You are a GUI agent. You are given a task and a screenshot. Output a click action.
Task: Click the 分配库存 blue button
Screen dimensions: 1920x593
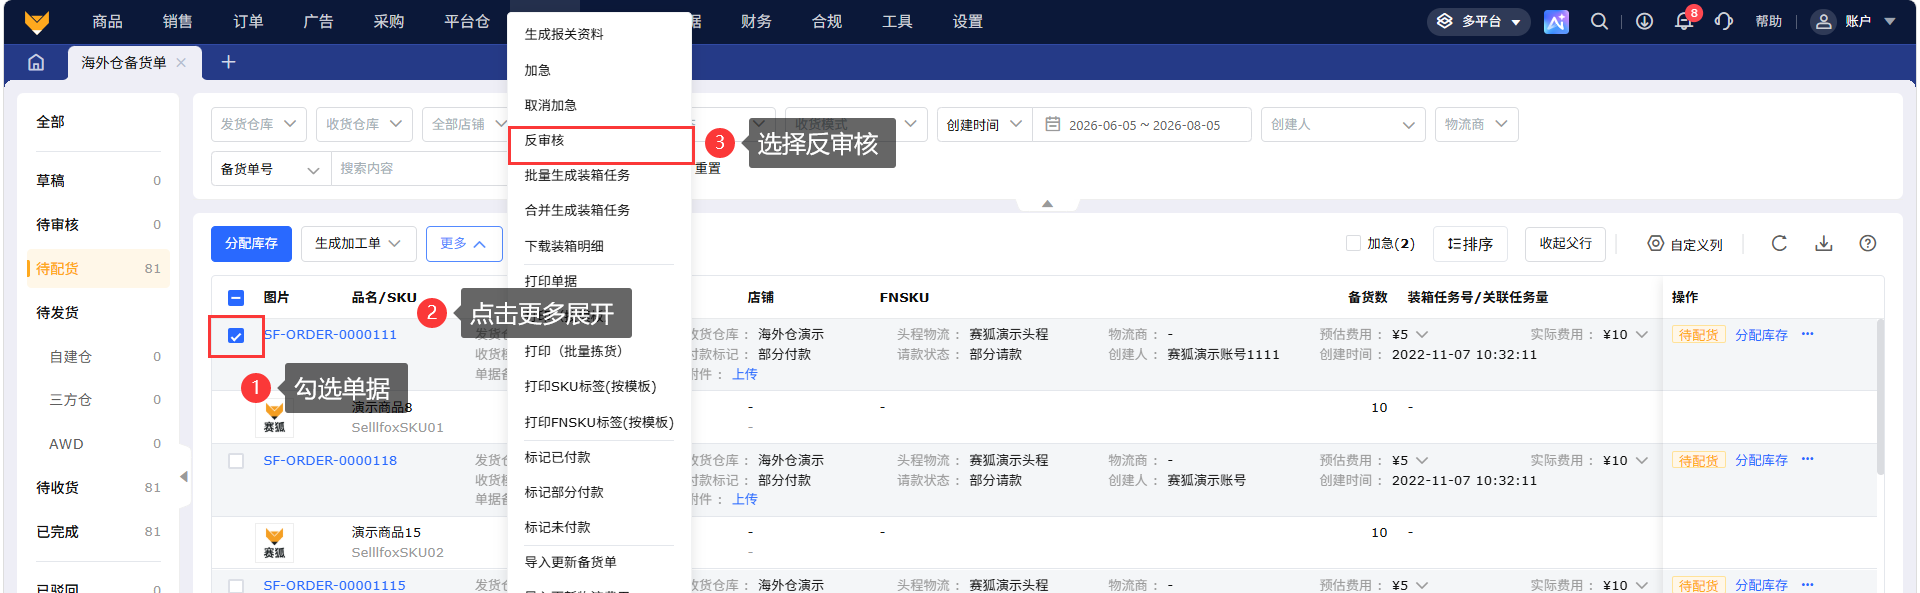coord(251,243)
